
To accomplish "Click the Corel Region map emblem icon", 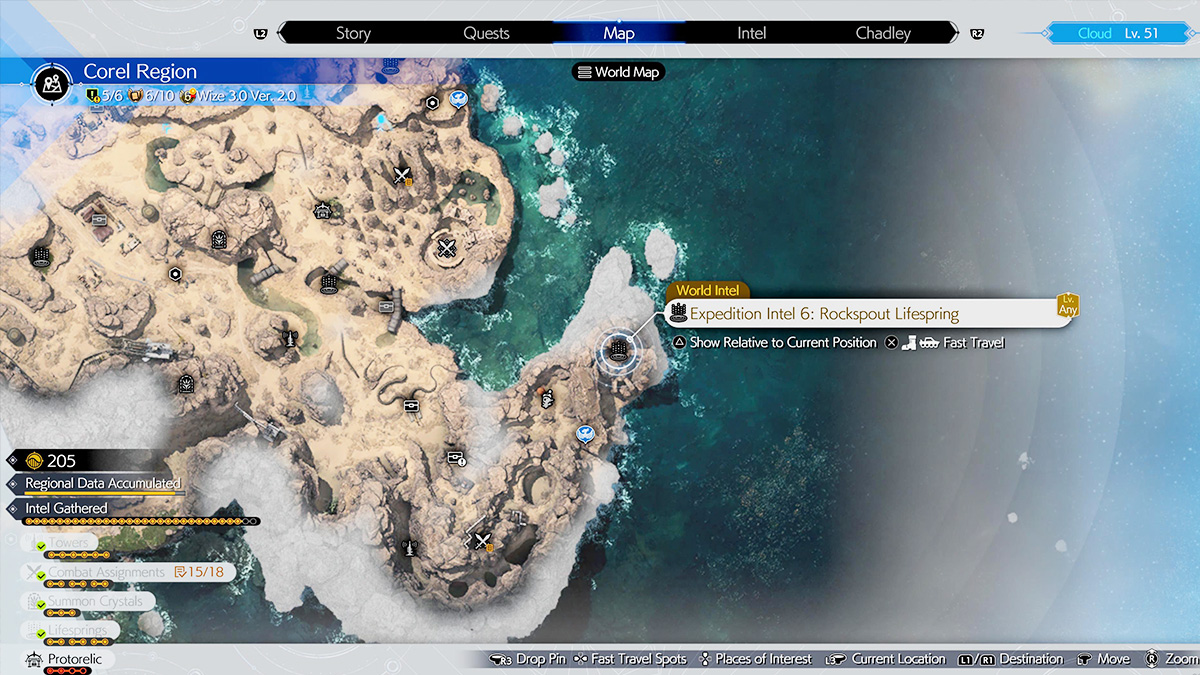I will point(50,83).
